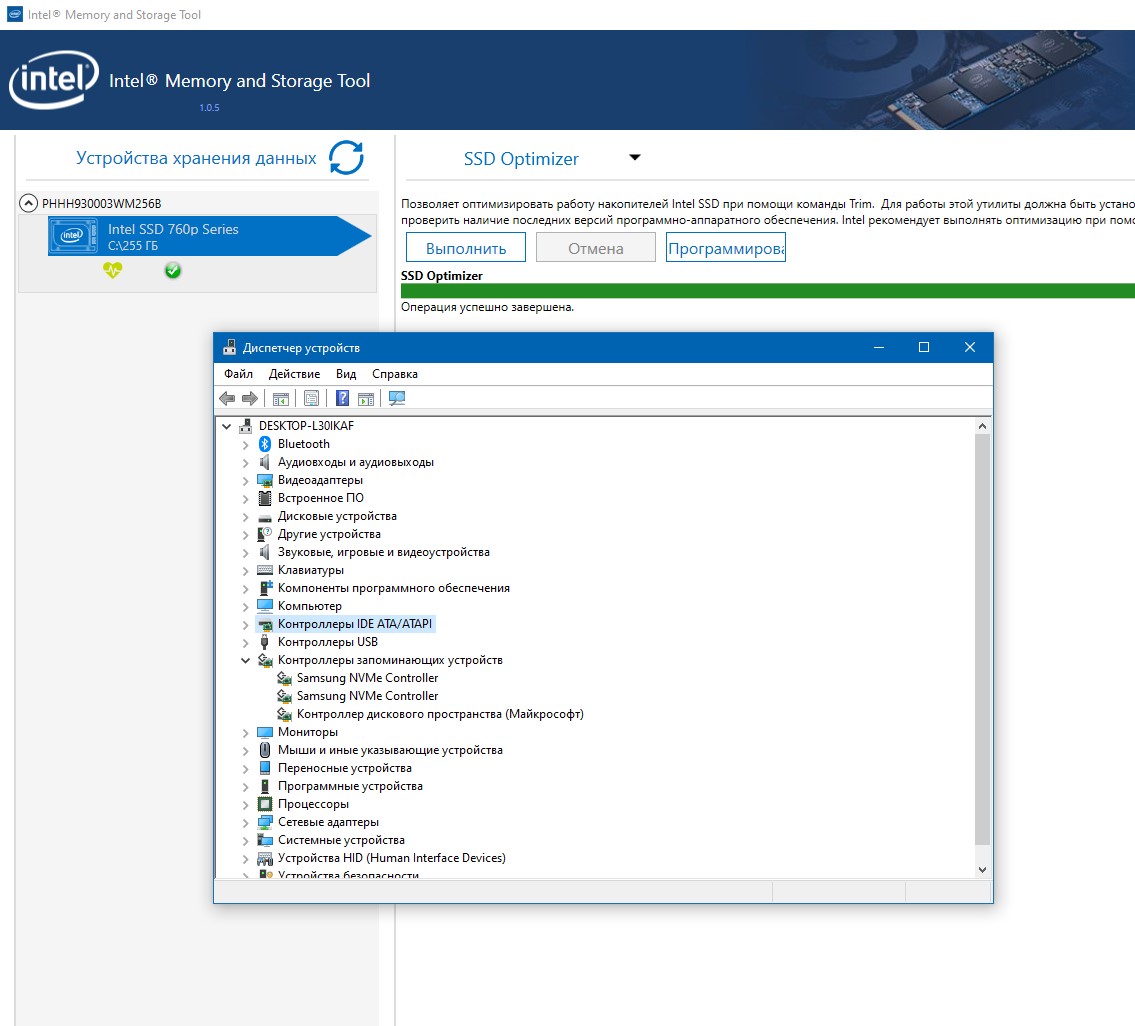Select Аудиовходы и аудиовыходы row
The height and width of the screenshot is (1026, 1135).
355,462
